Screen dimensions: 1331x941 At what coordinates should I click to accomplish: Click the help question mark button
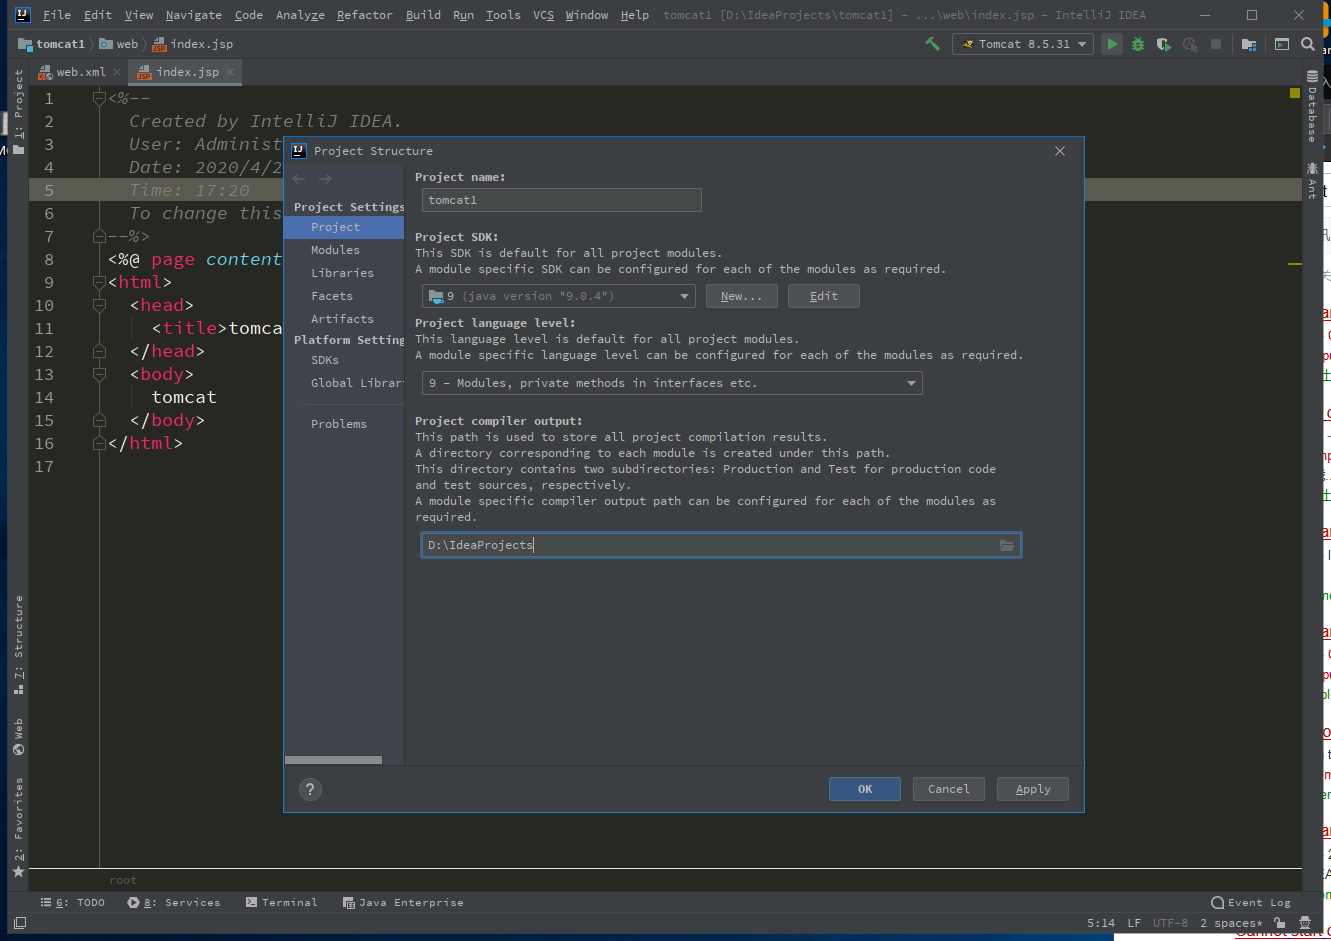(310, 789)
